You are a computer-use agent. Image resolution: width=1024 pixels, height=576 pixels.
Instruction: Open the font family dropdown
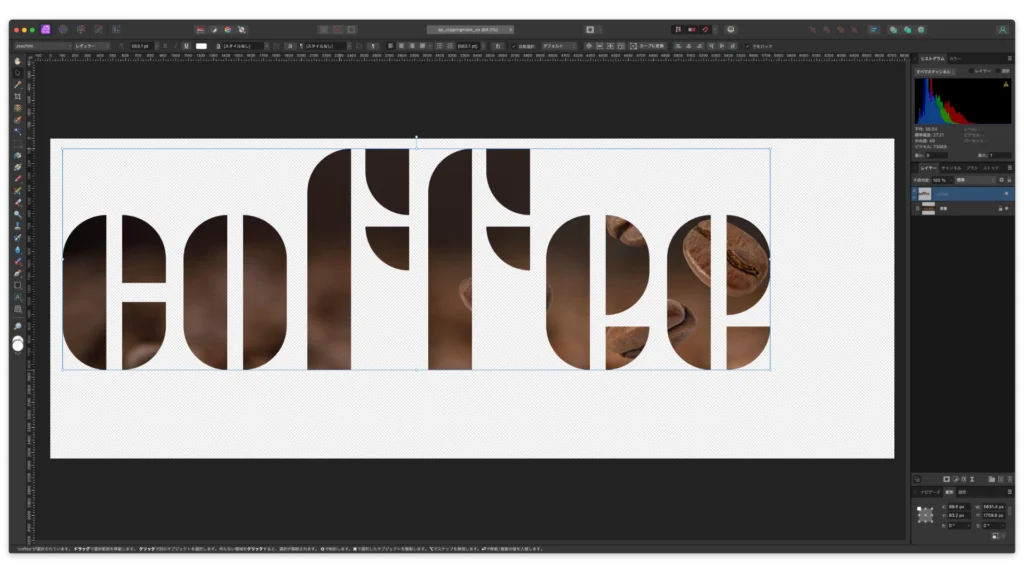[x=40, y=46]
